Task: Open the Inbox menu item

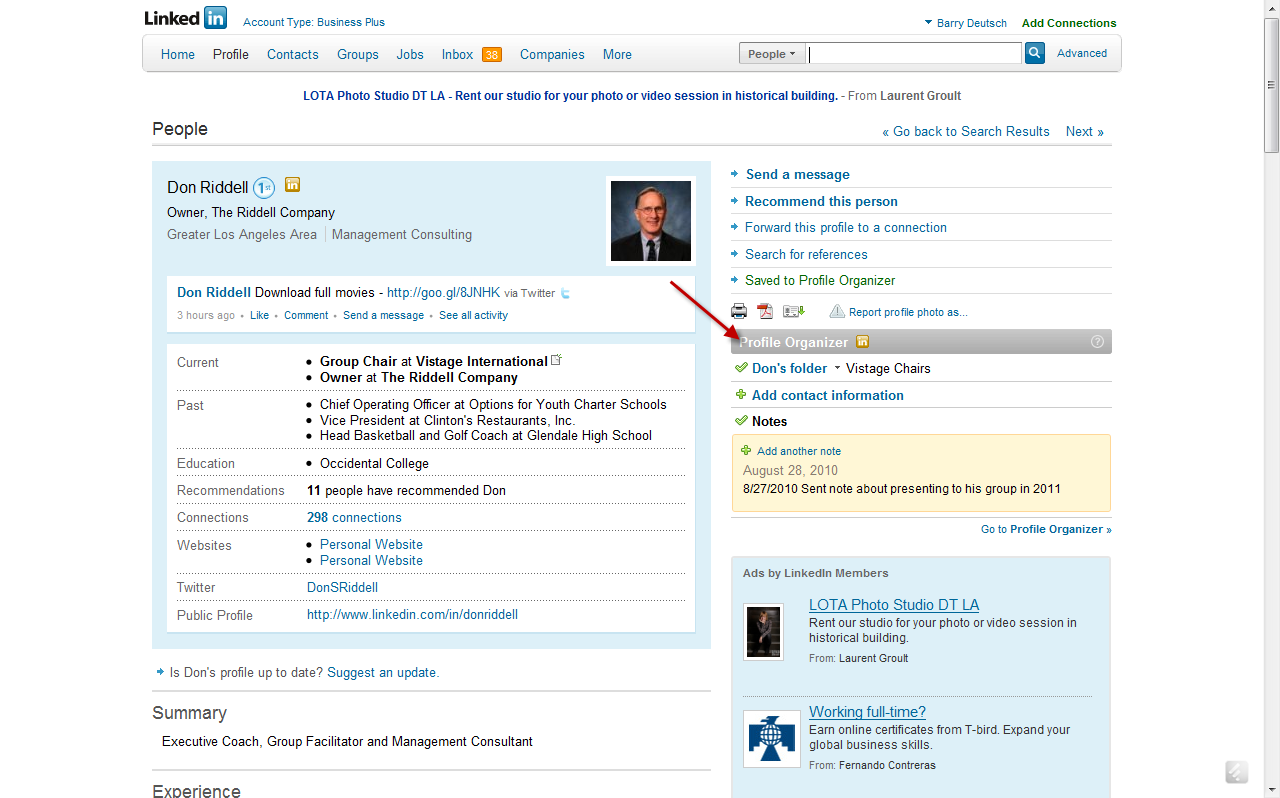Action: [x=457, y=54]
